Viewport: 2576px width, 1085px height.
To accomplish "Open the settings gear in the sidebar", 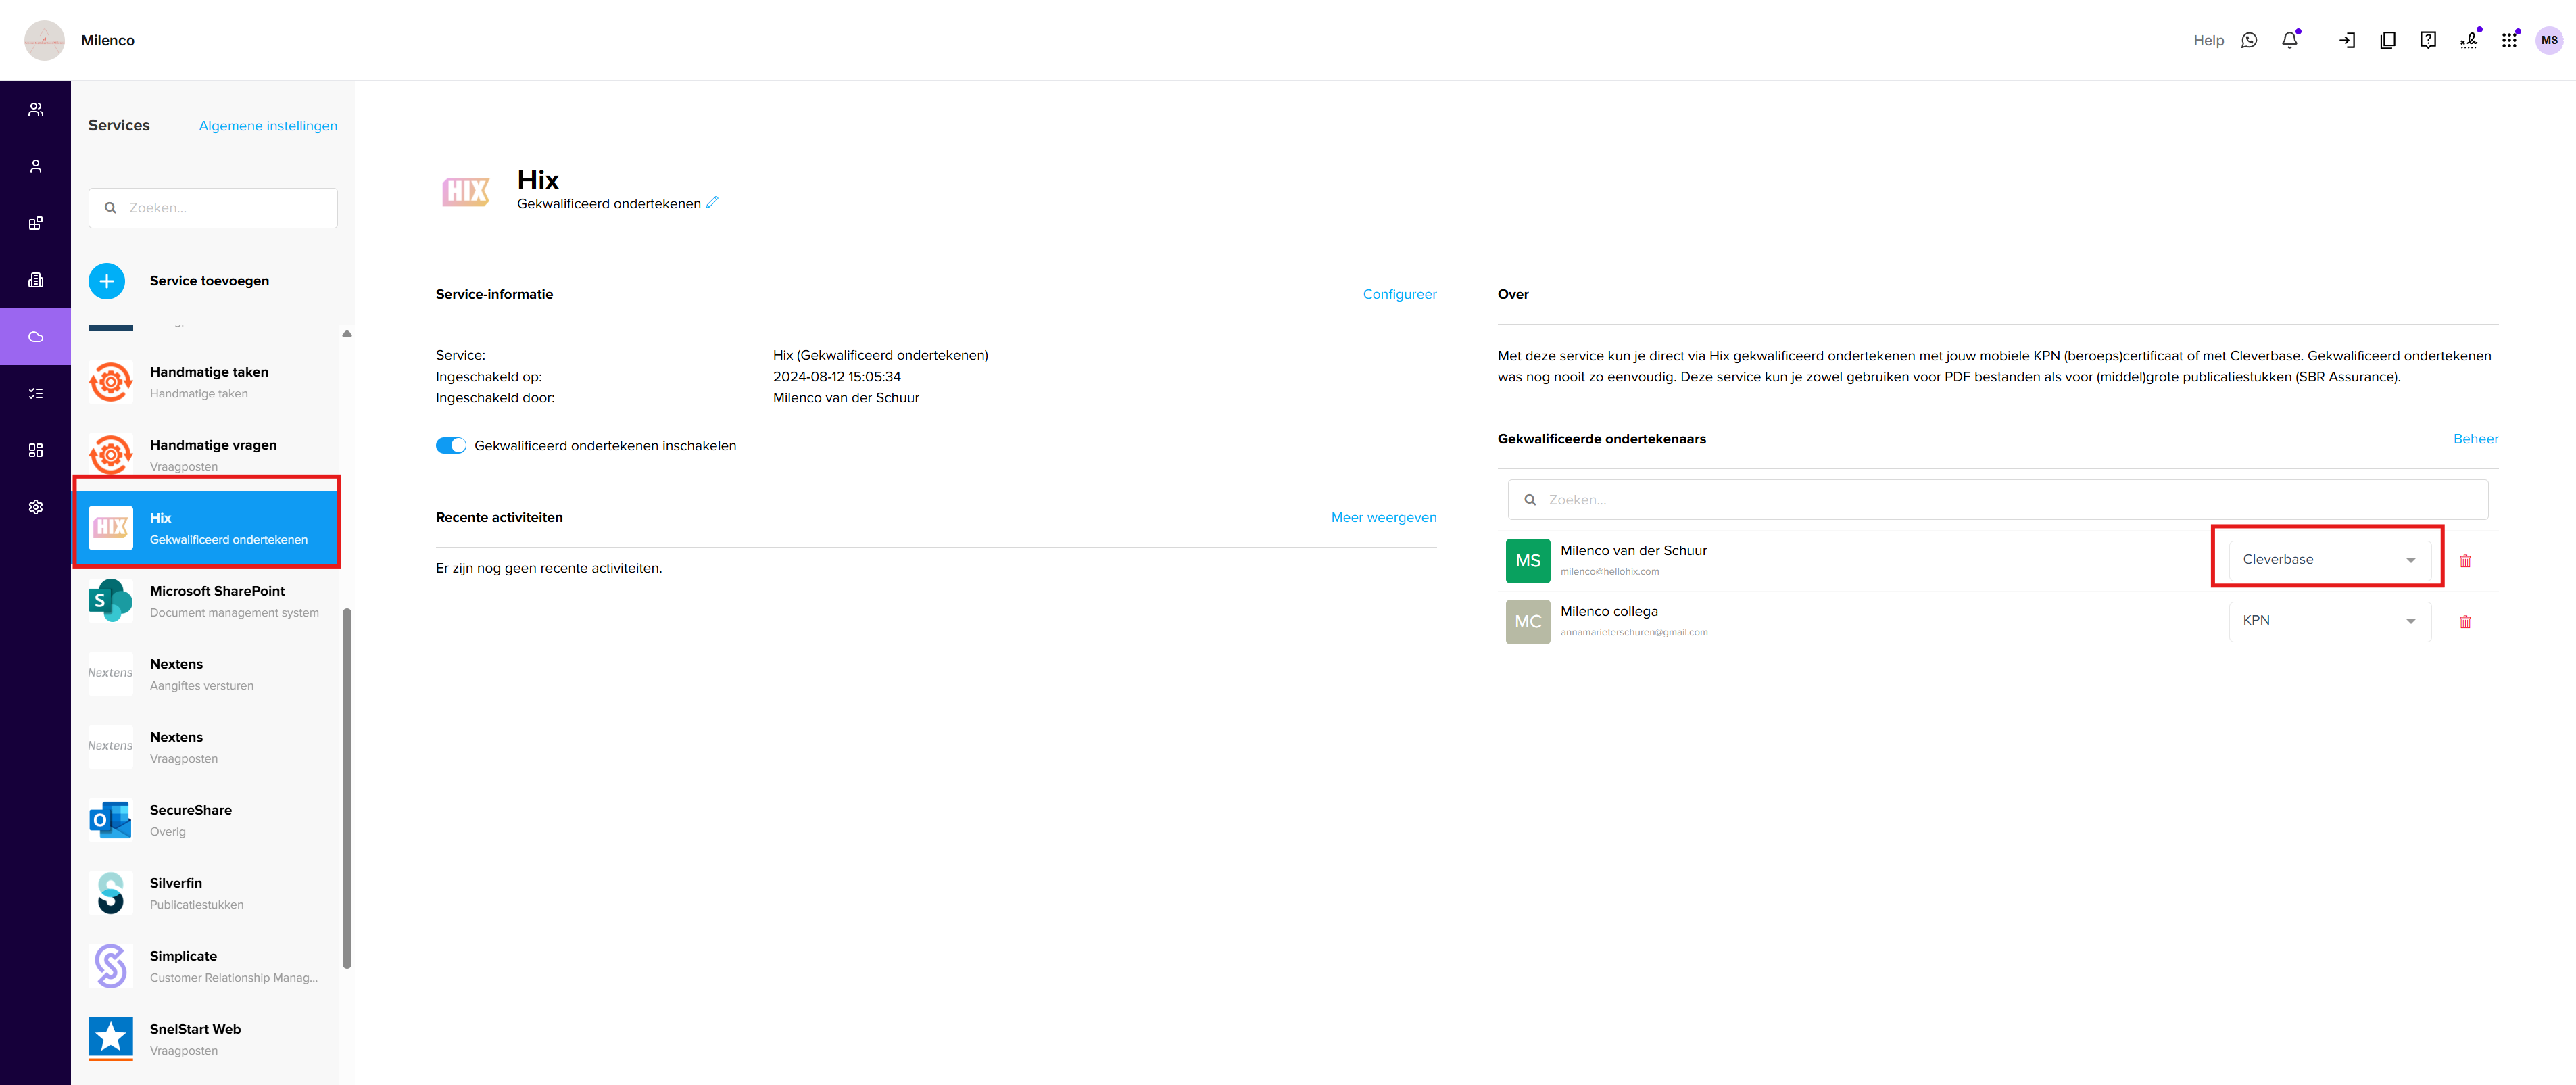I will [36, 507].
